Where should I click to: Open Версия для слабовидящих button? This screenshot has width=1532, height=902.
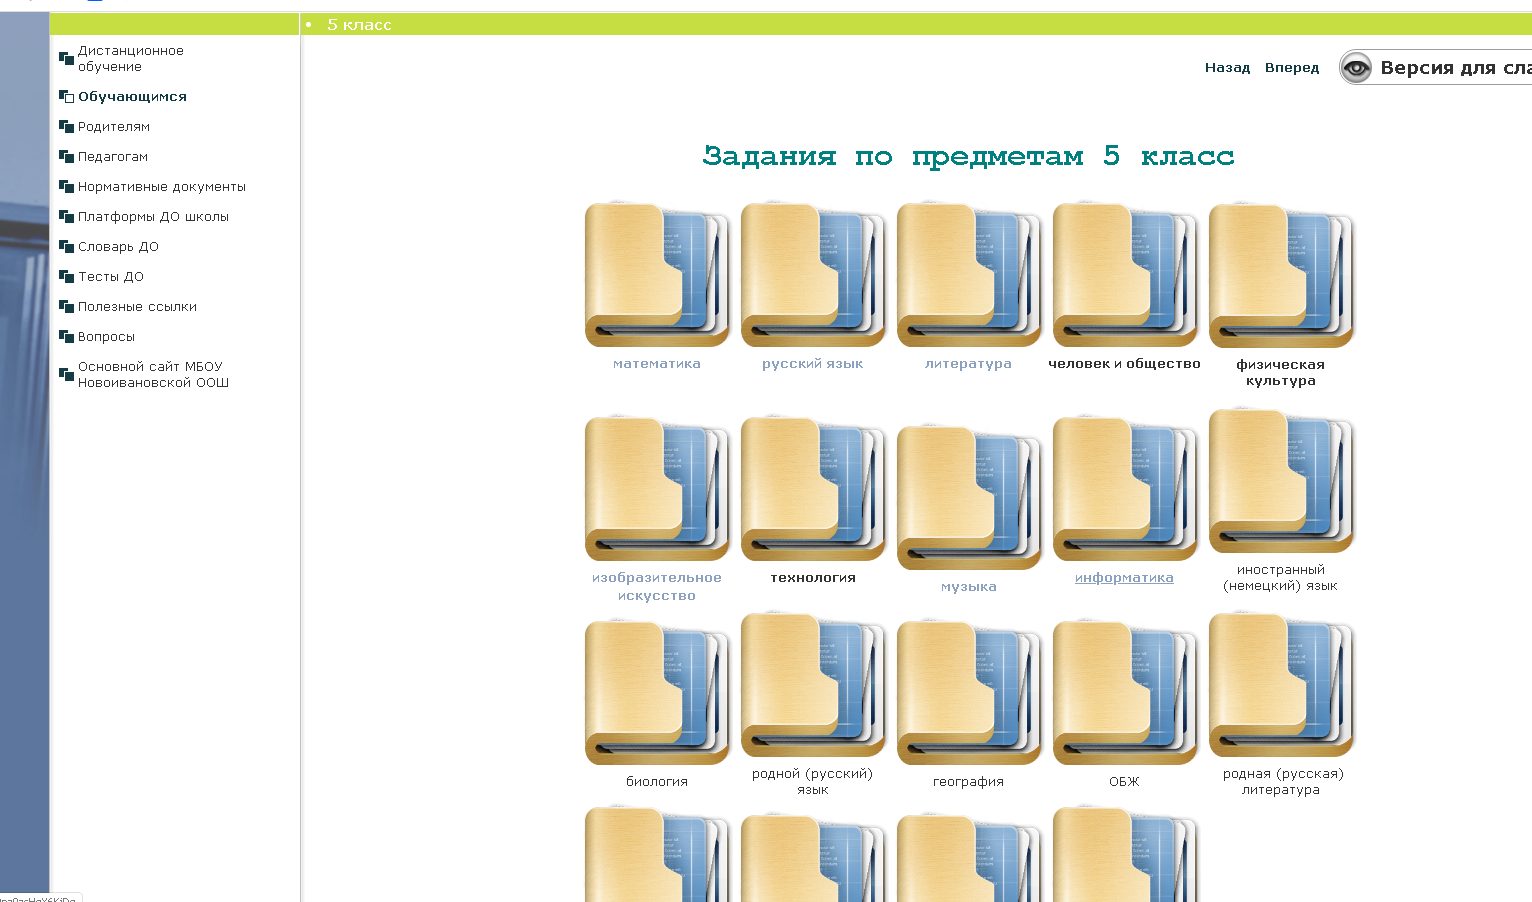pos(1436,68)
